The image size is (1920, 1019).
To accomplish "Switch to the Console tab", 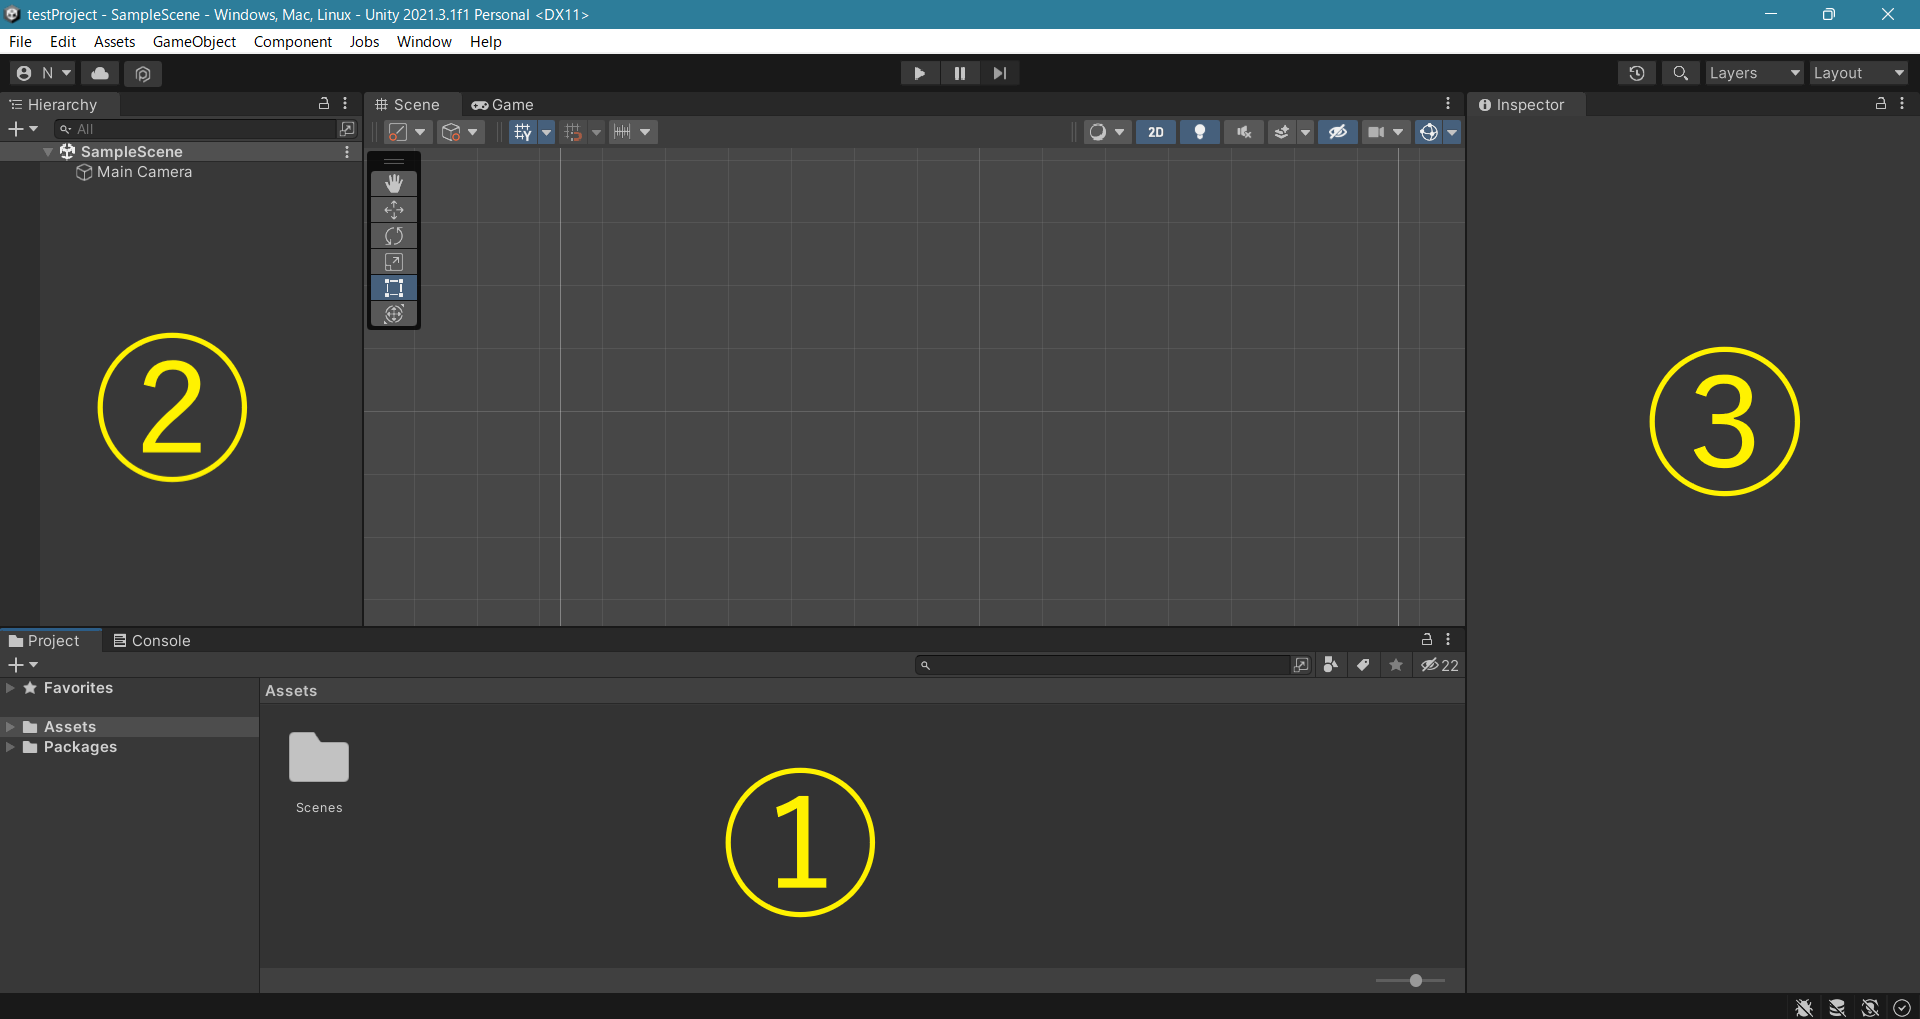I will [152, 641].
